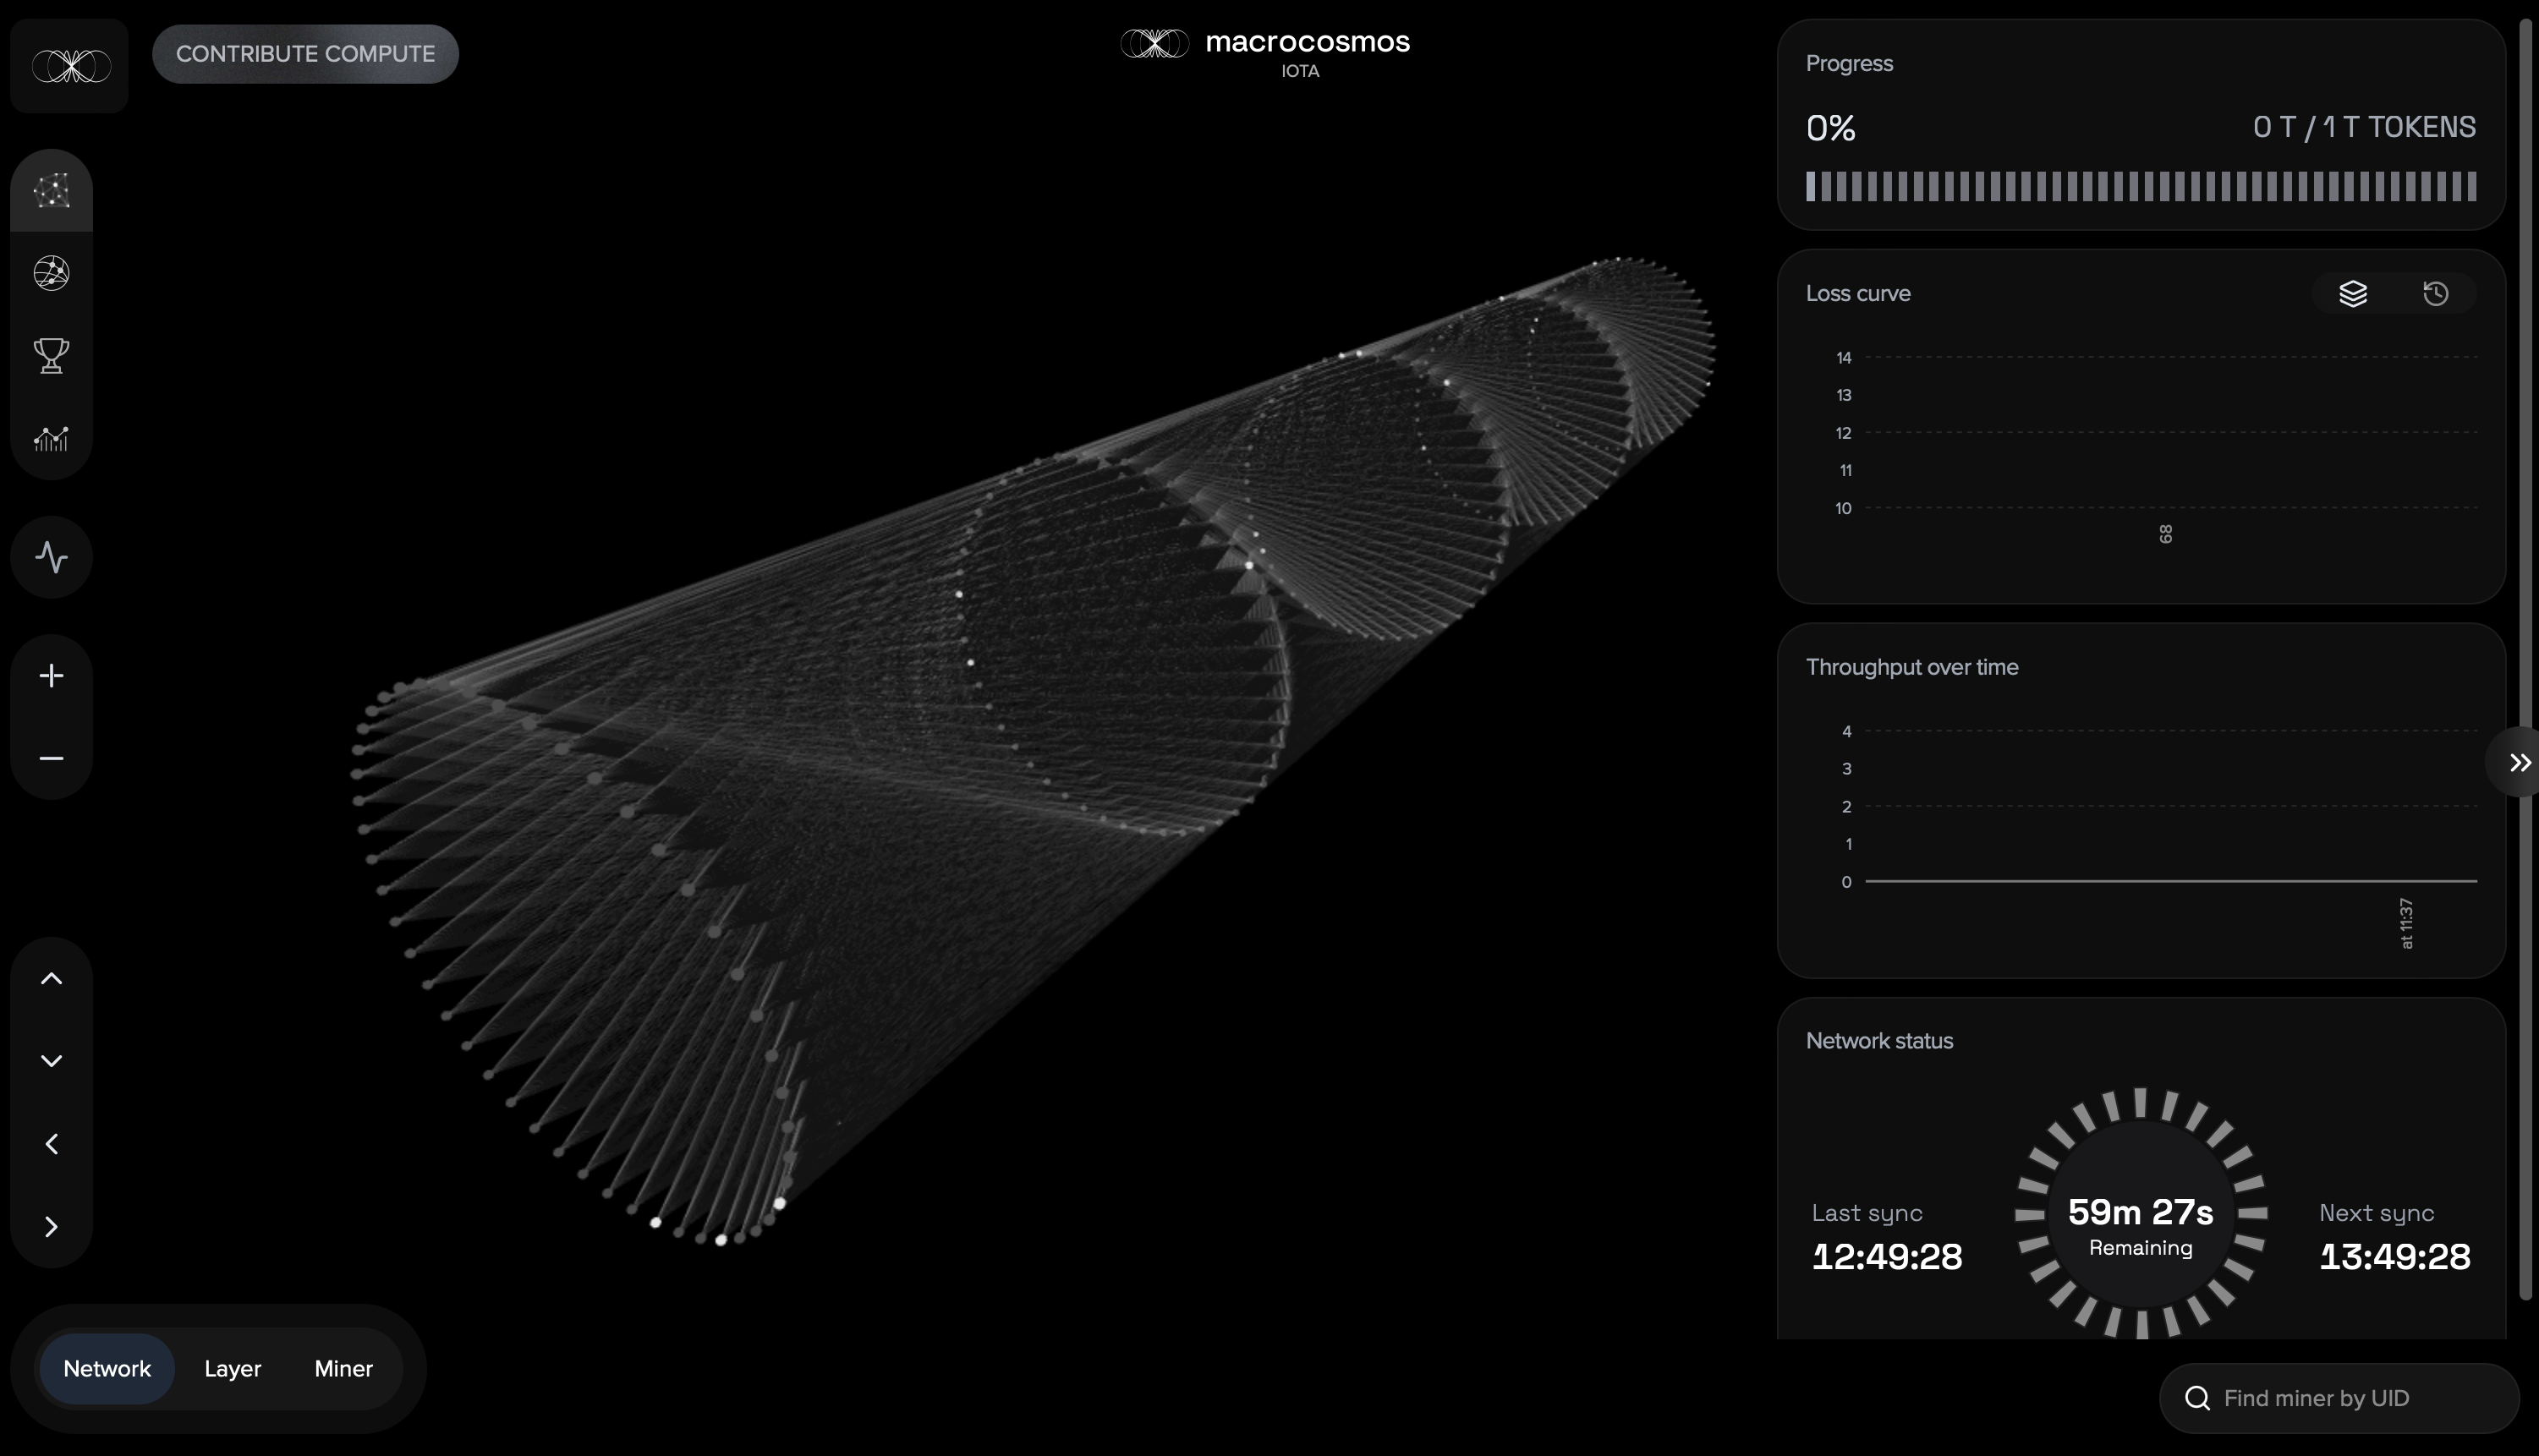Open the bar chart statistics icon
The height and width of the screenshot is (1456, 2539).
coord(51,438)
